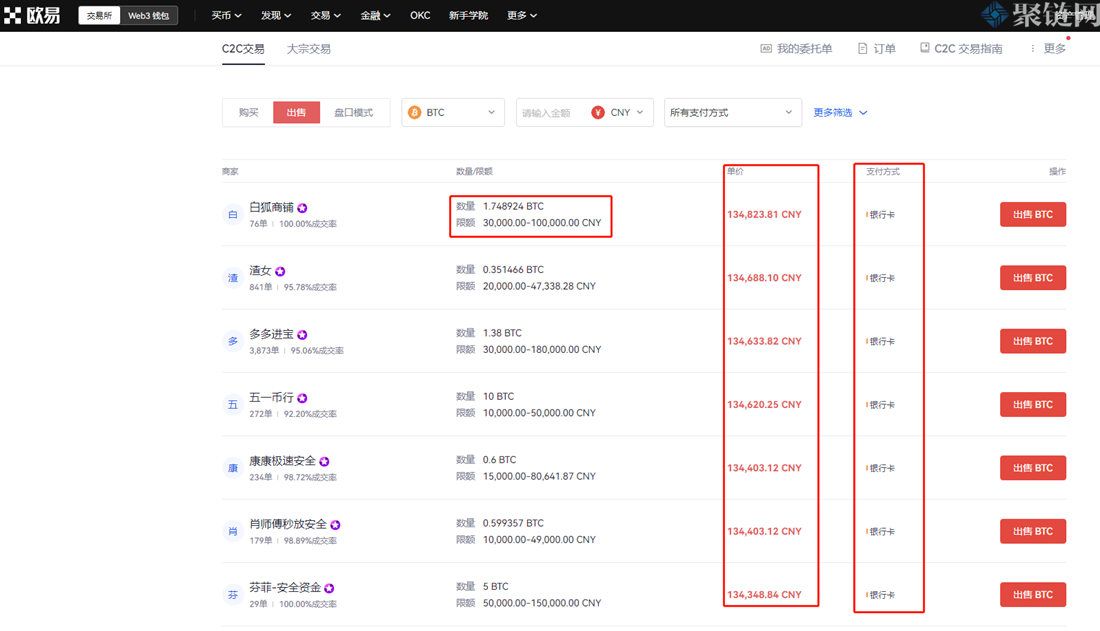
Task: Open merchant name 多多进宝
Action: (271, 334)
